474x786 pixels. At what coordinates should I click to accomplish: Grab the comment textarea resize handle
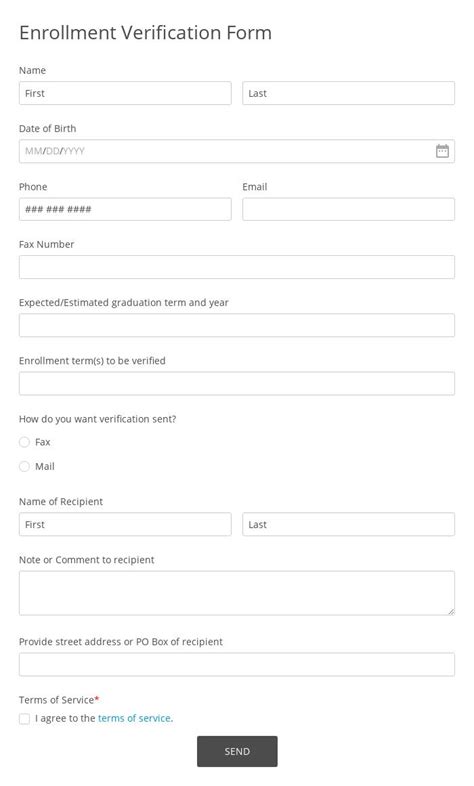coord(451,611)
